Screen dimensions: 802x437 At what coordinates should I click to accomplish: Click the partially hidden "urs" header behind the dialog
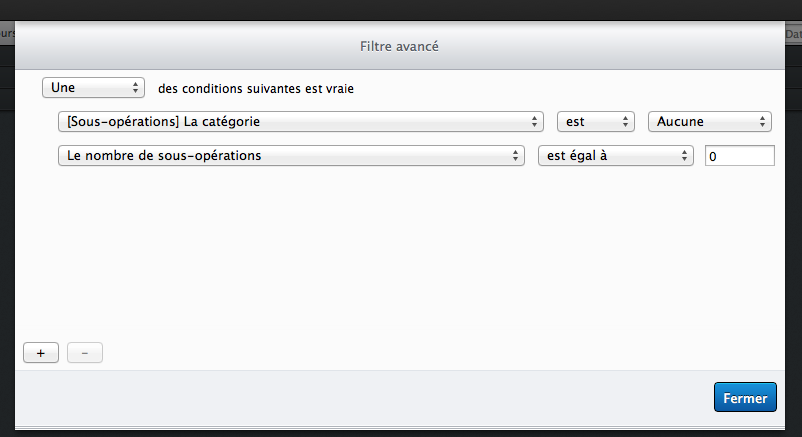[8, 33]
